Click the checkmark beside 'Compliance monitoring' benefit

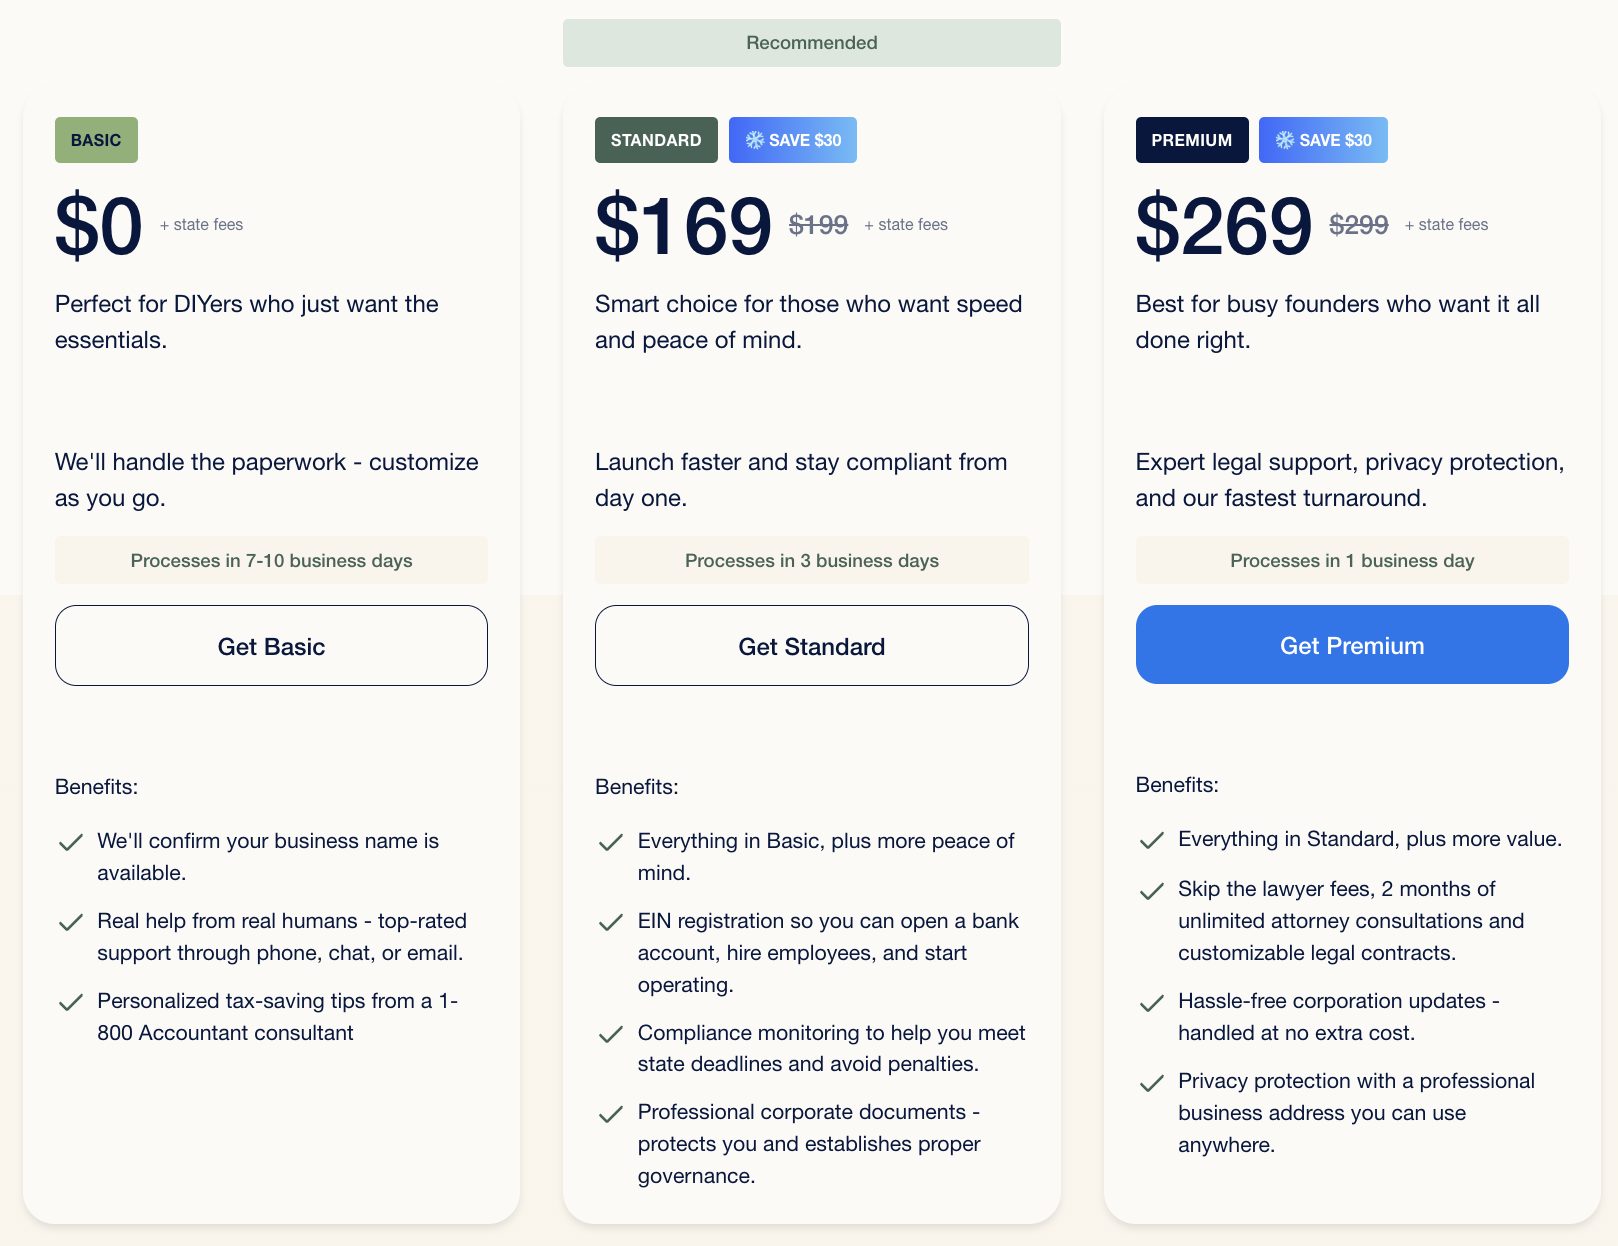coord(611,1035)
